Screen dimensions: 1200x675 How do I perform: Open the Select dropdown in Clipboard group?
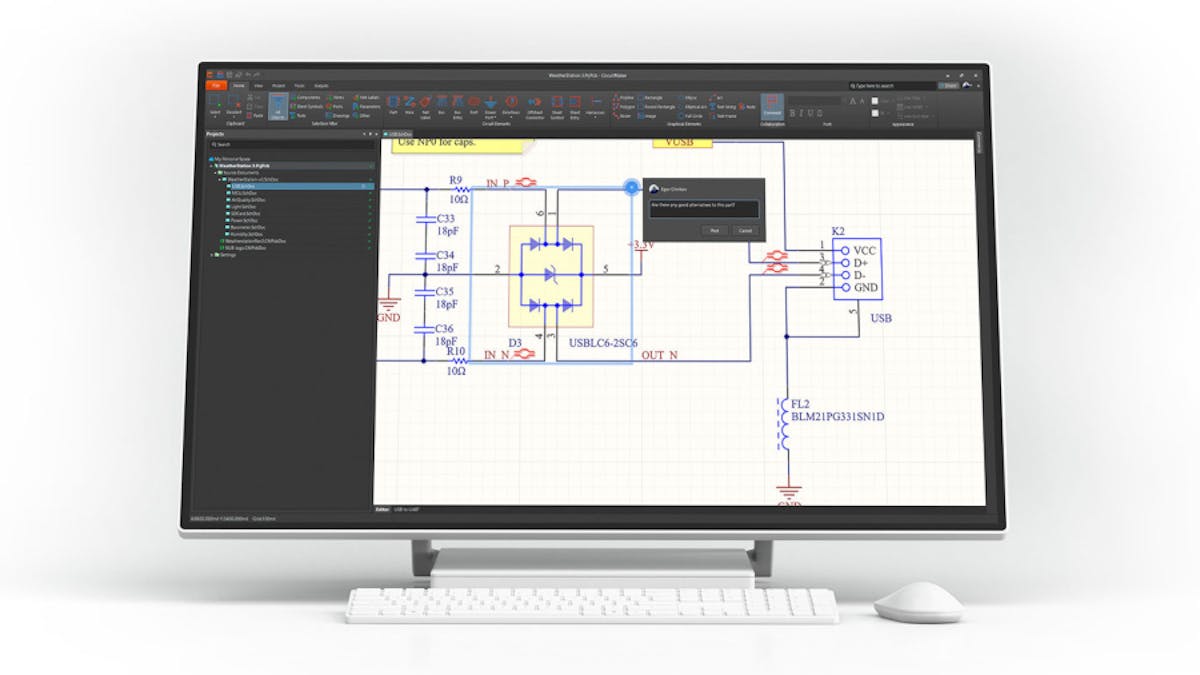[x=215, y=106]
